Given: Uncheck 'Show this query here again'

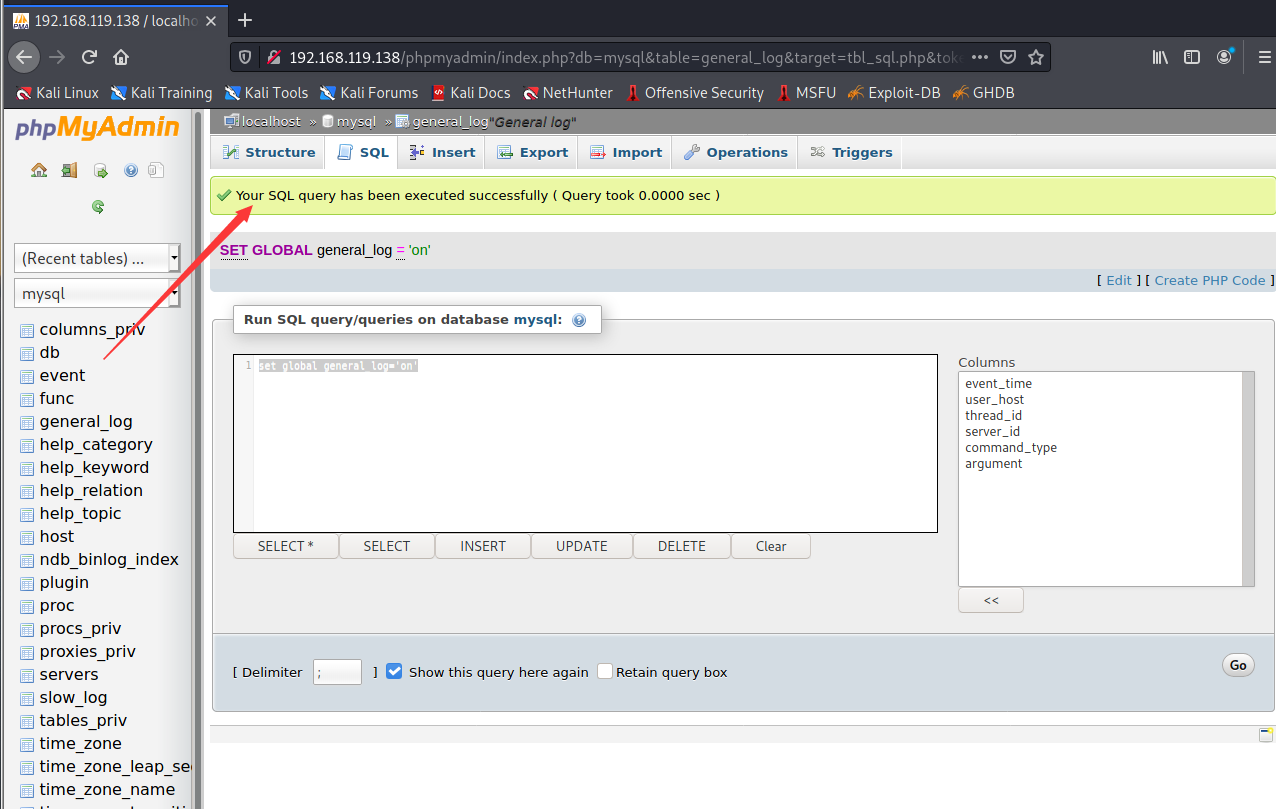Looking at the screenshot, I should point(394,671).
